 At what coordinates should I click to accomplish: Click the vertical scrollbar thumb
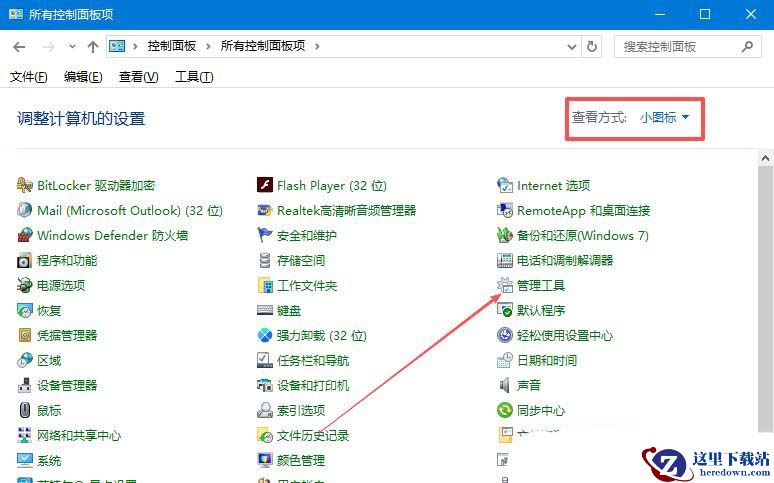(x=765, y=299)
